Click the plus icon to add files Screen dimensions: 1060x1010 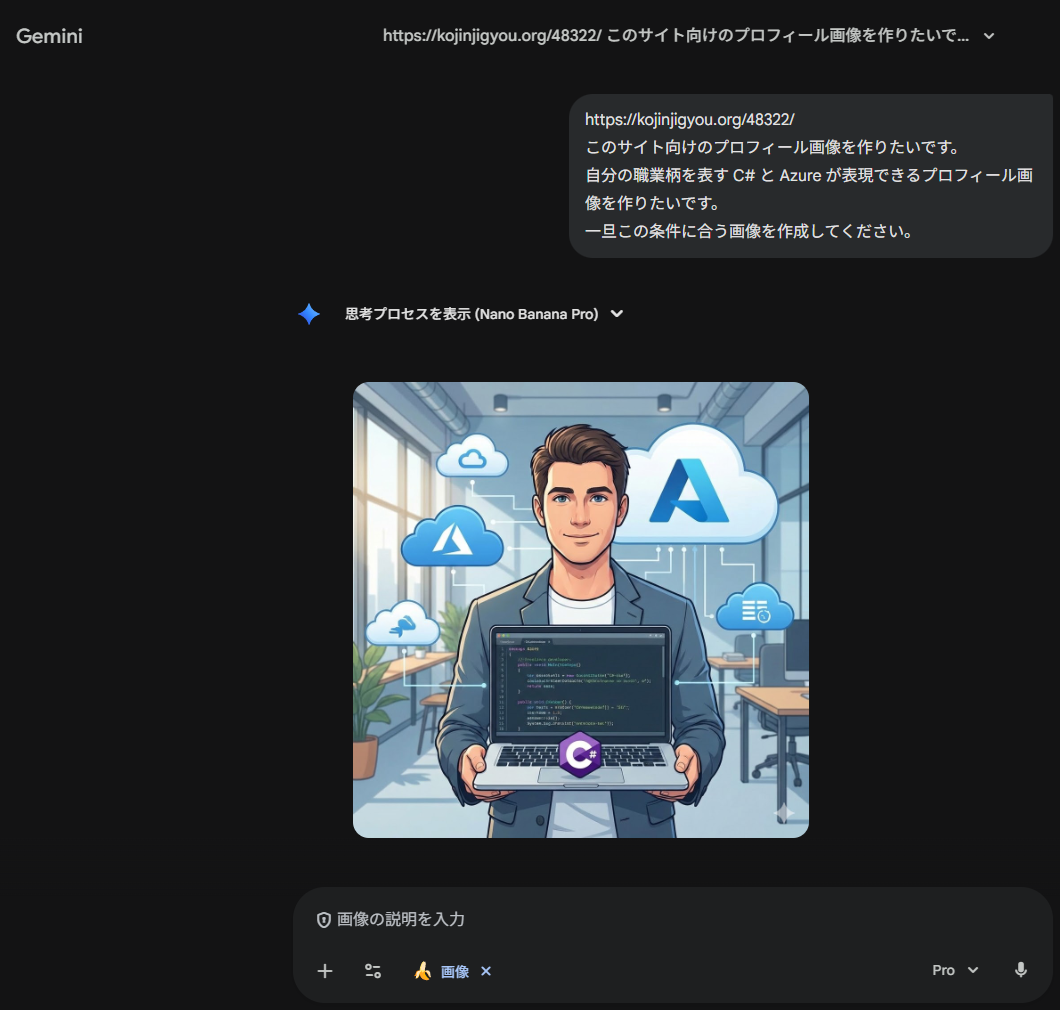[325, 971]
